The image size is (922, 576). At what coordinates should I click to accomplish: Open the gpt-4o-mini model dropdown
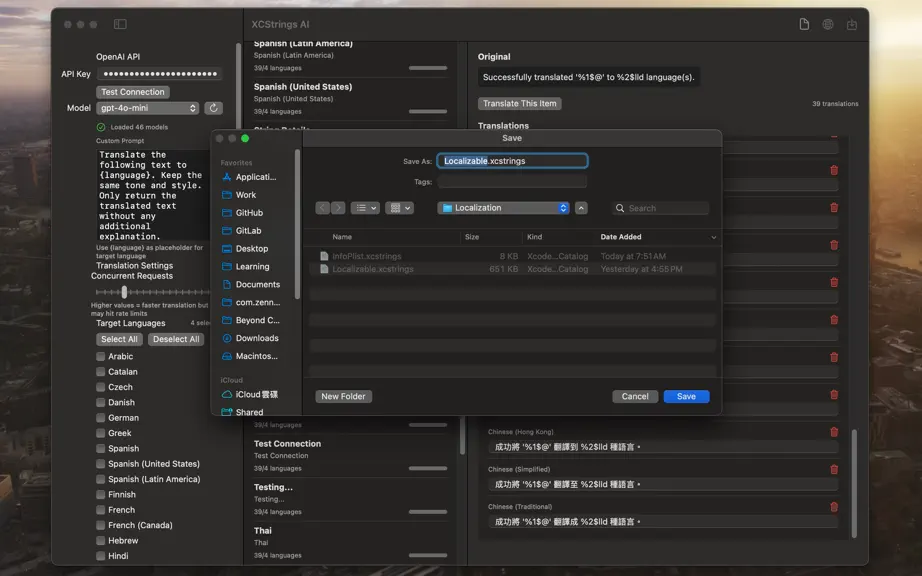tap(148, 108)
